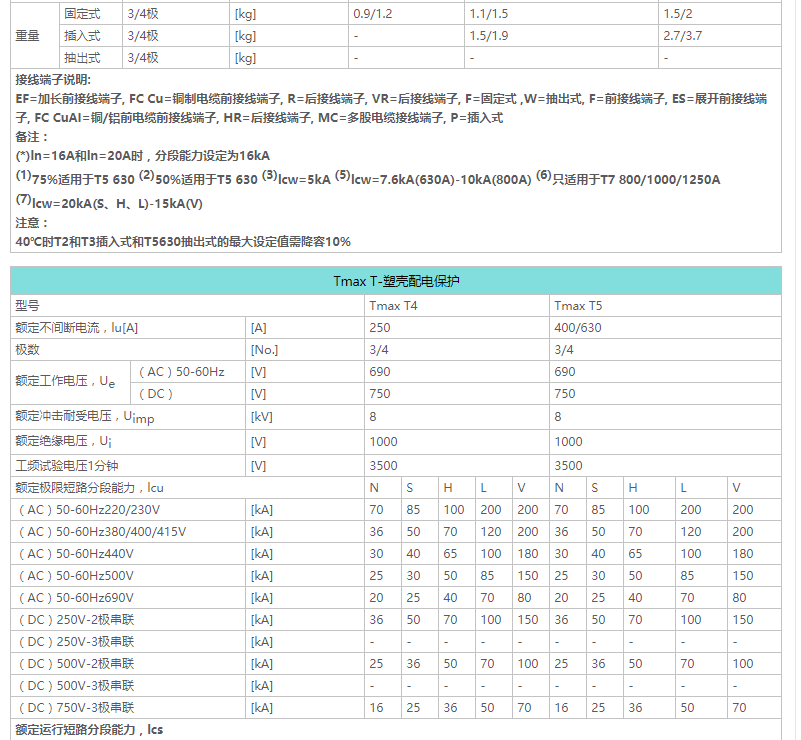The image size is (801, 740).
Task: Click the "400/630" rated current value
Action: click(x=578, y=328)
